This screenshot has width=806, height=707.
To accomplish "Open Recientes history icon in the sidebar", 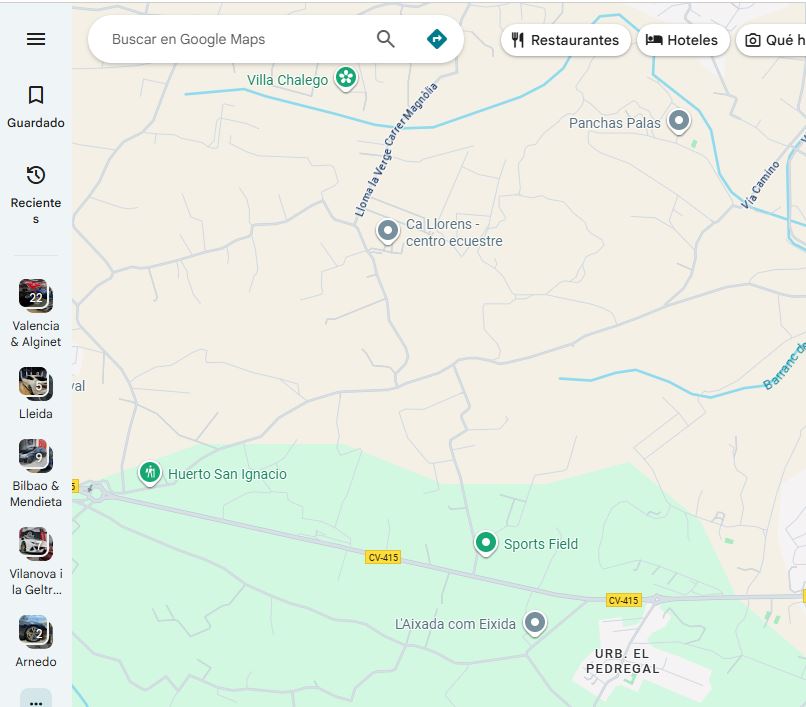I will 36,174.
